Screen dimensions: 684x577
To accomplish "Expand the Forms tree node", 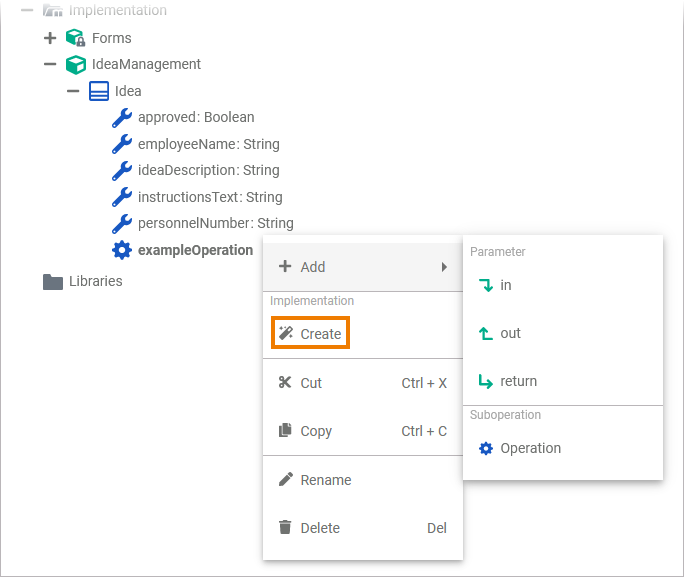I will (50, 38).
